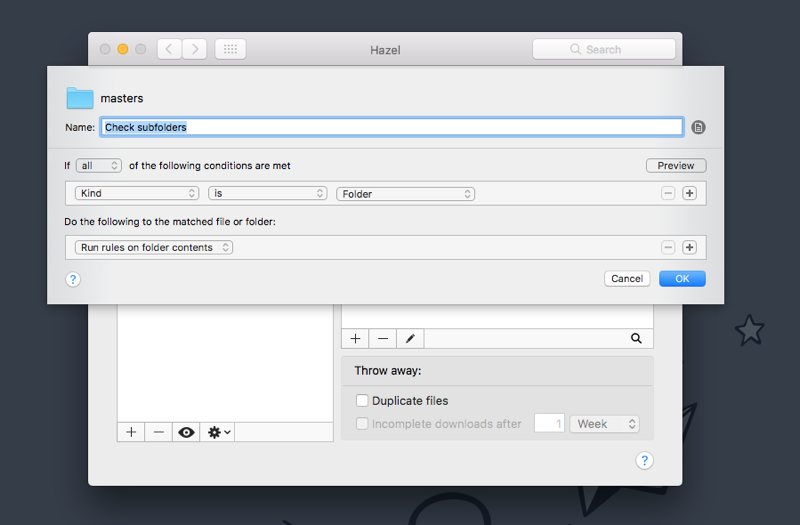Image resolution: width=800 pixels, height=525 pixels.
Task: Open the all conditions dropdown
Action: (98, 165)
